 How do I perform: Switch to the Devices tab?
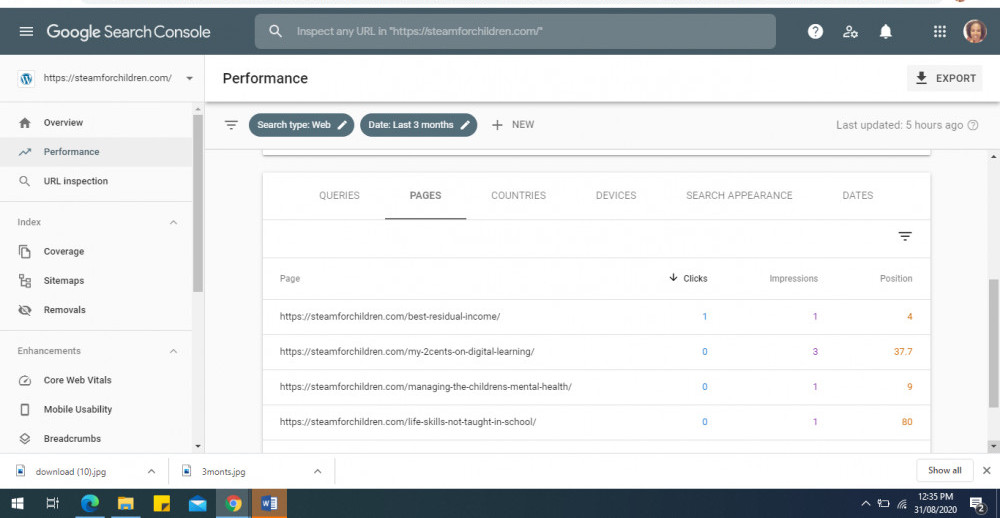[x=616, y=195]
